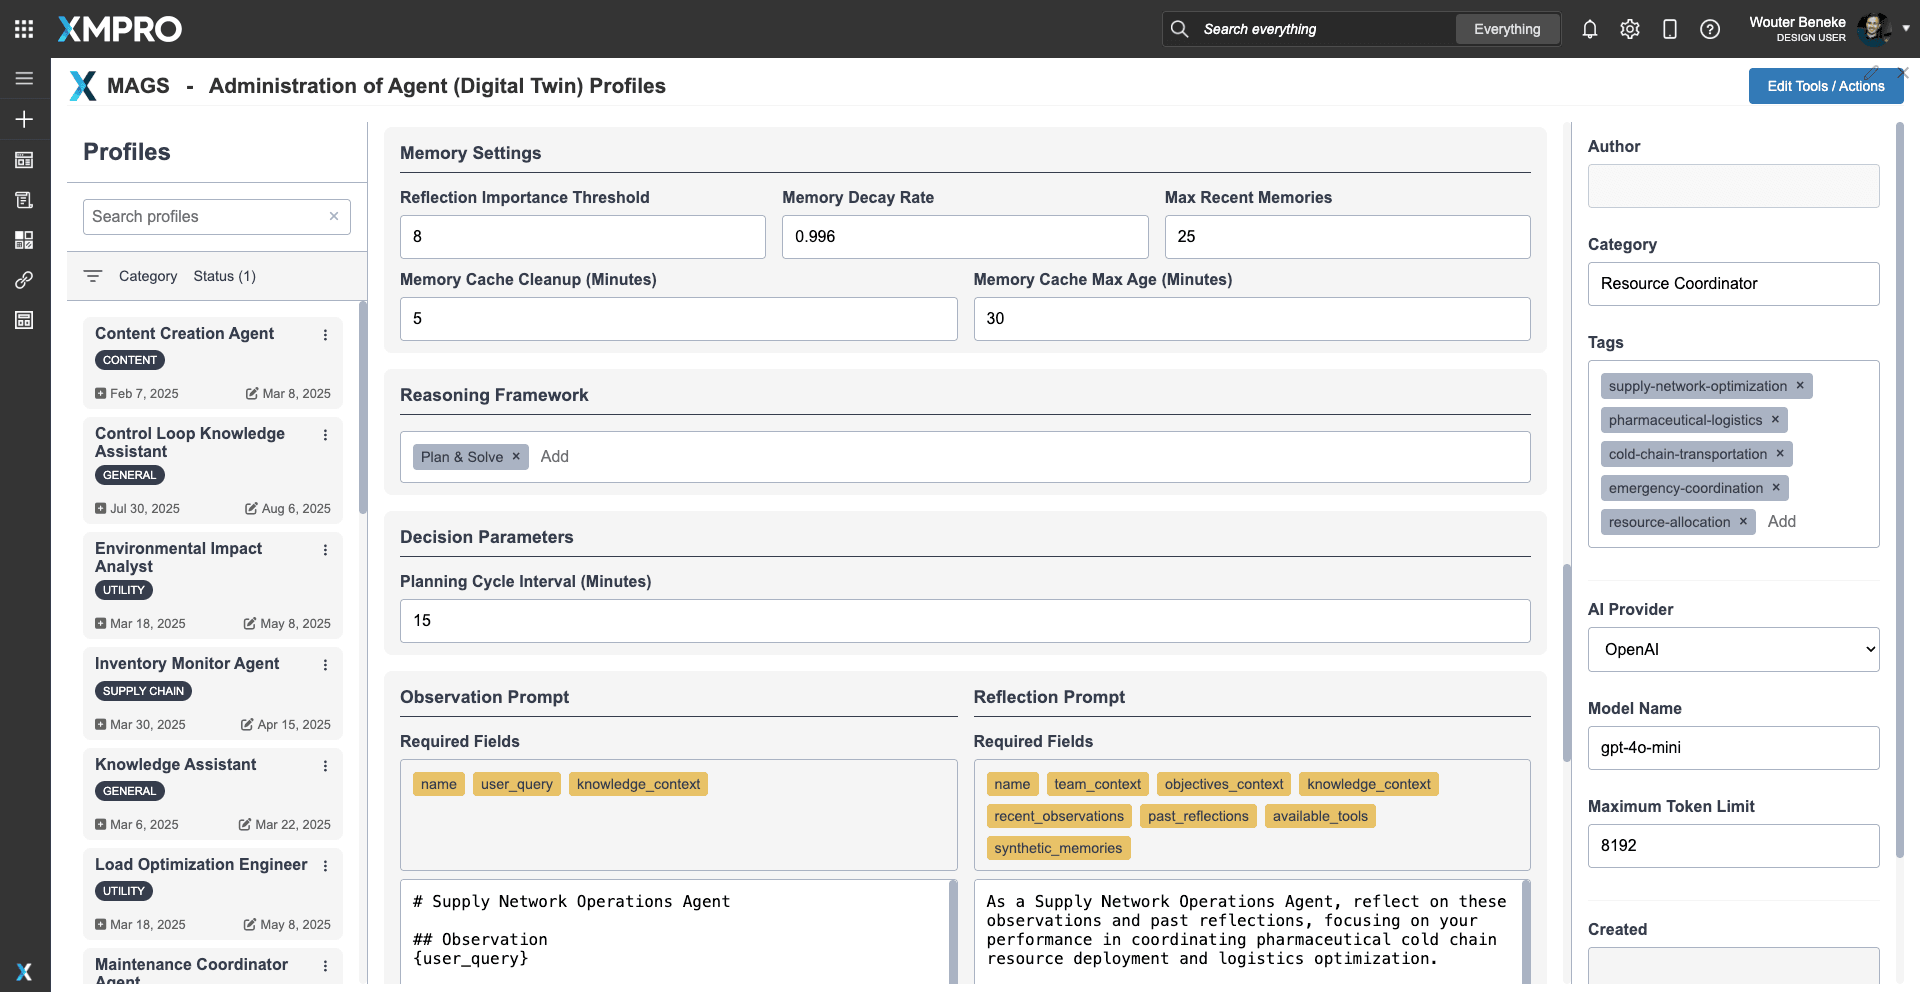Filter profiles by Category
The height and width of the screenshot is (992, 1920).
tap(147, 276)
